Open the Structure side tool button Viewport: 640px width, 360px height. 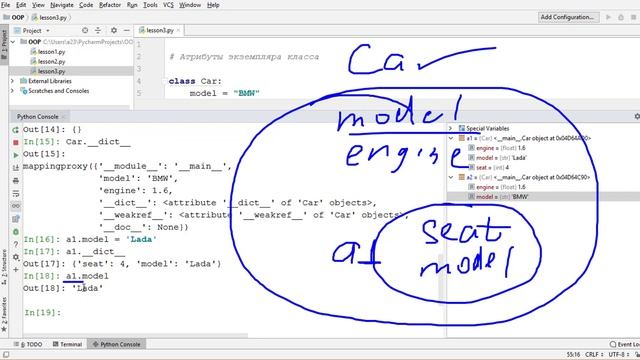(4, 267)
